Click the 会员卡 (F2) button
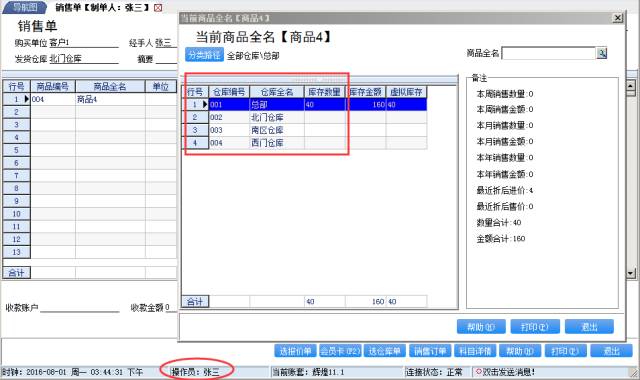The image size is (640, 380). [x=340, y=351]
